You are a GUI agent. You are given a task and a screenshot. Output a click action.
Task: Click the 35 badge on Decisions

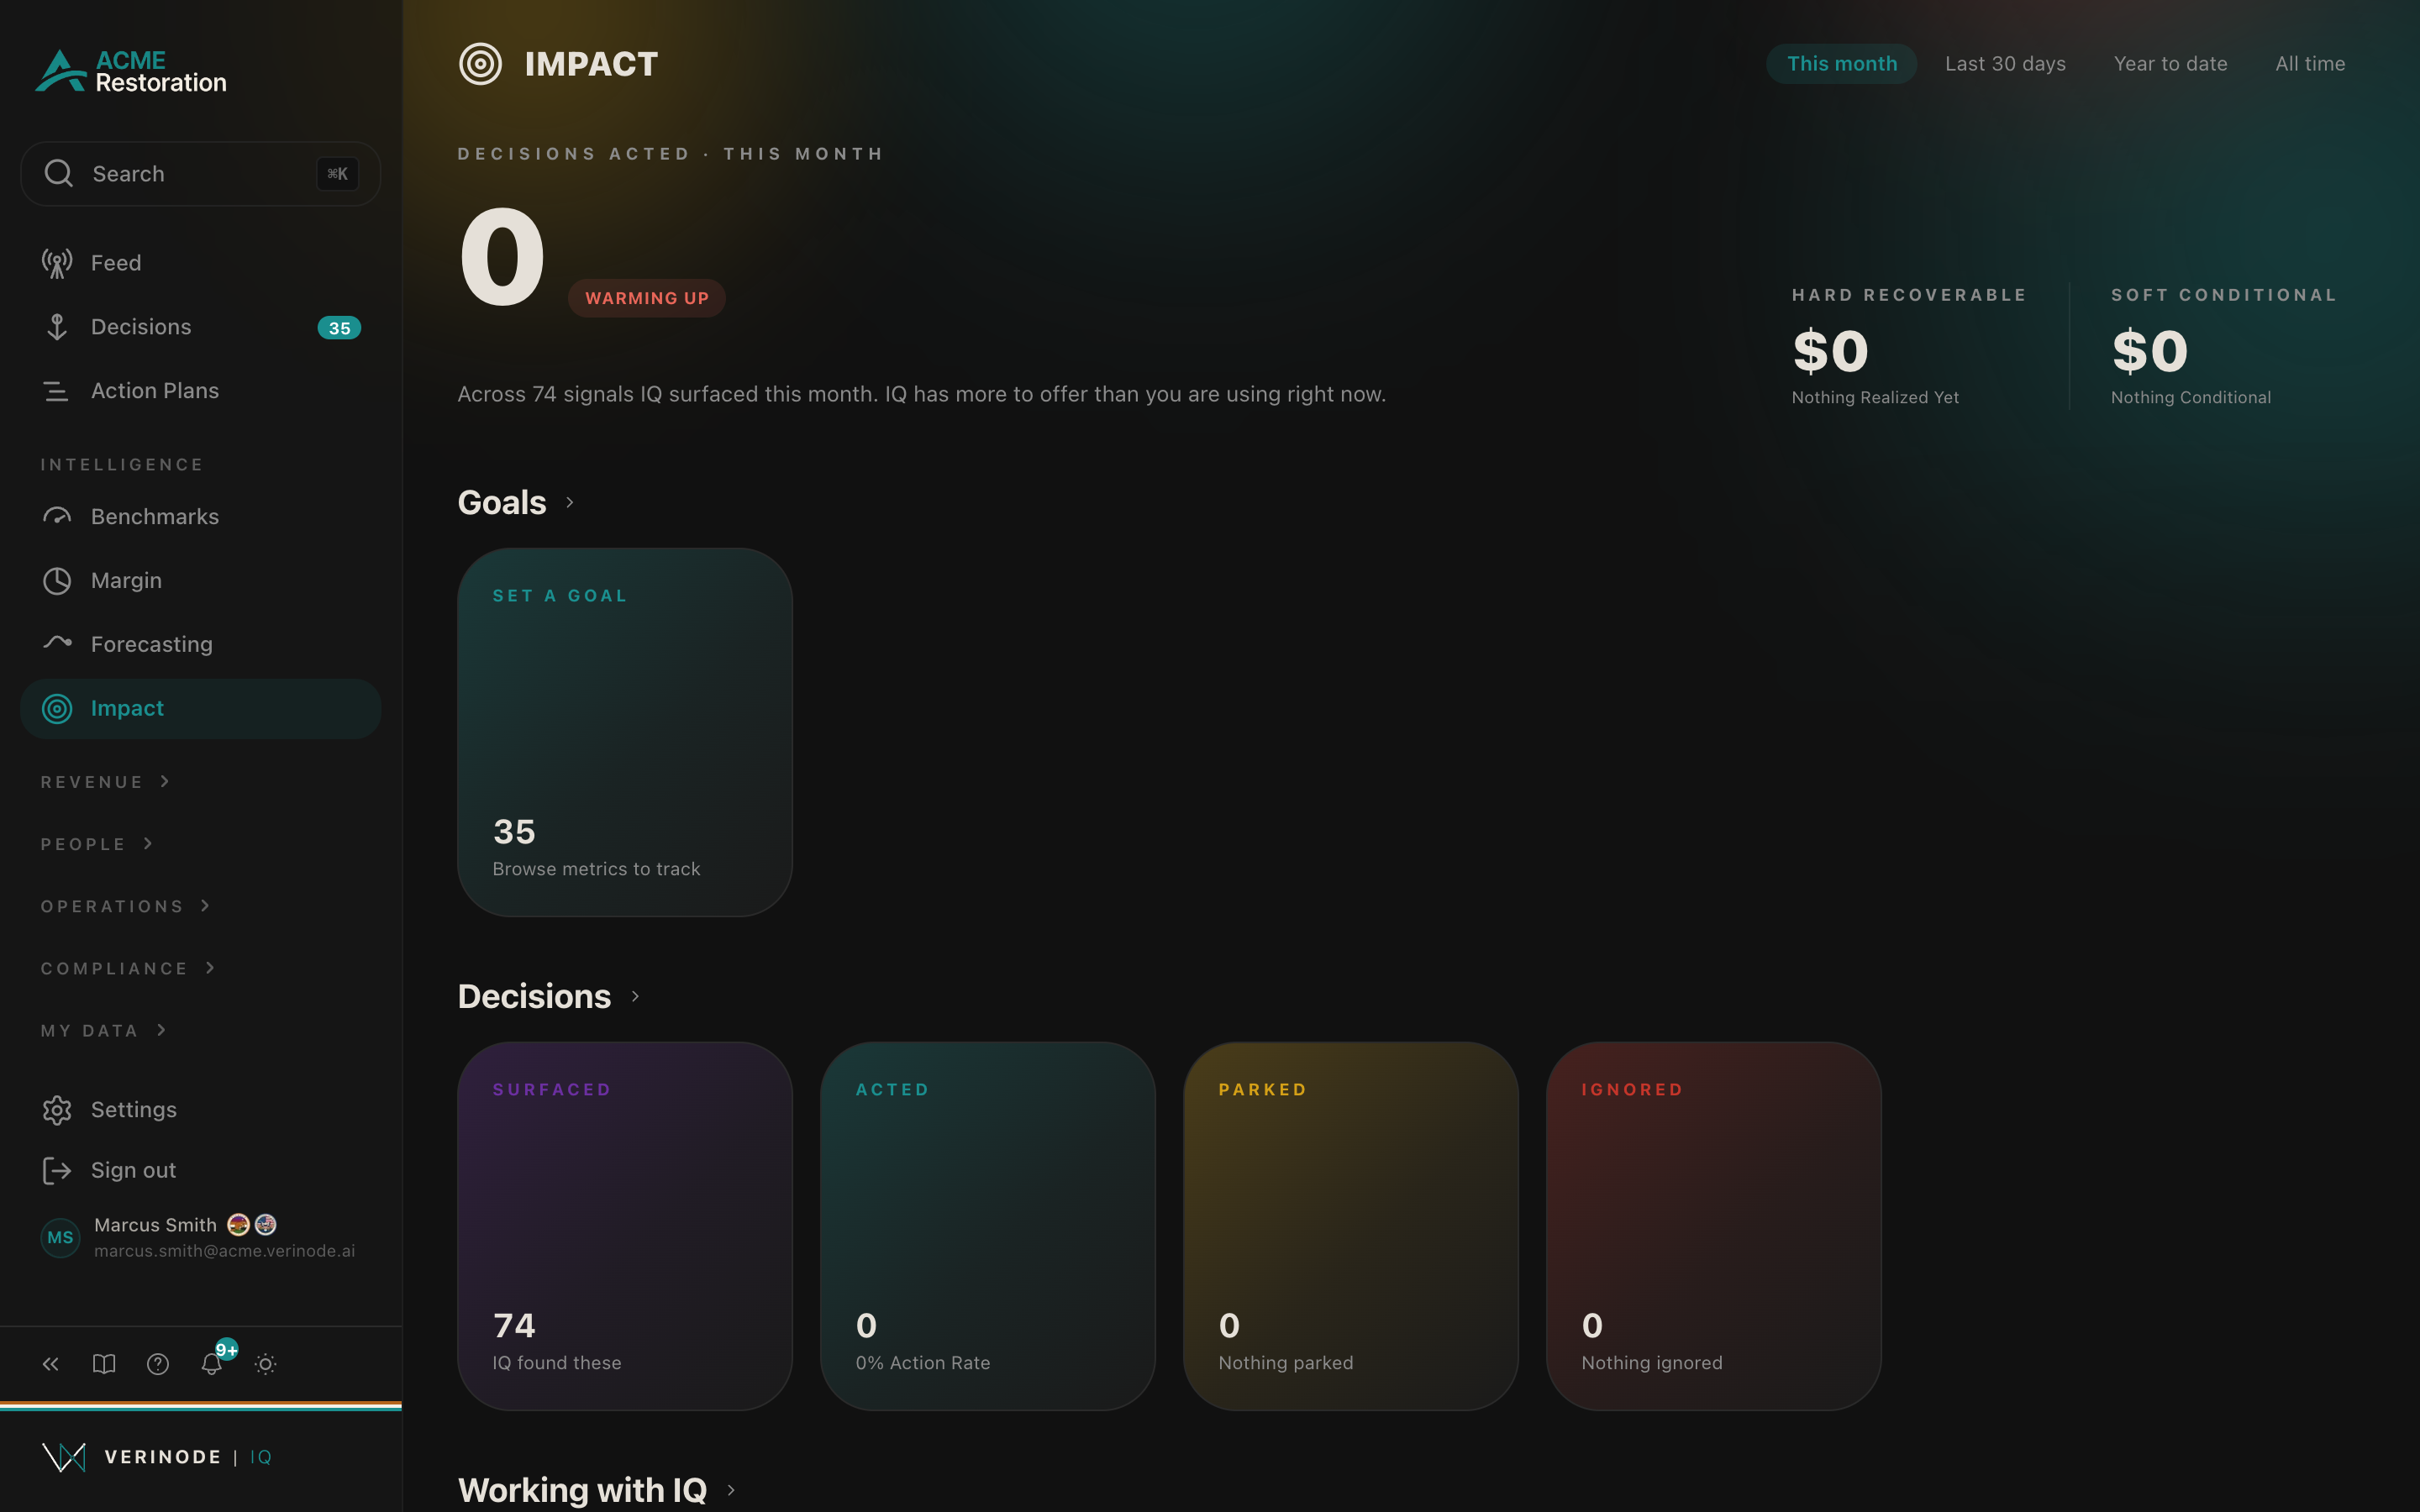[339, 328]
